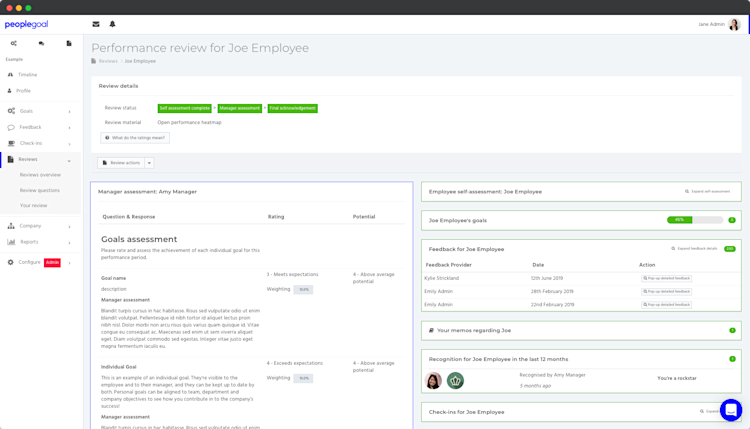
Task: Open the mail envelope icon
Action: pyautogui.click(x=96, y=24)
